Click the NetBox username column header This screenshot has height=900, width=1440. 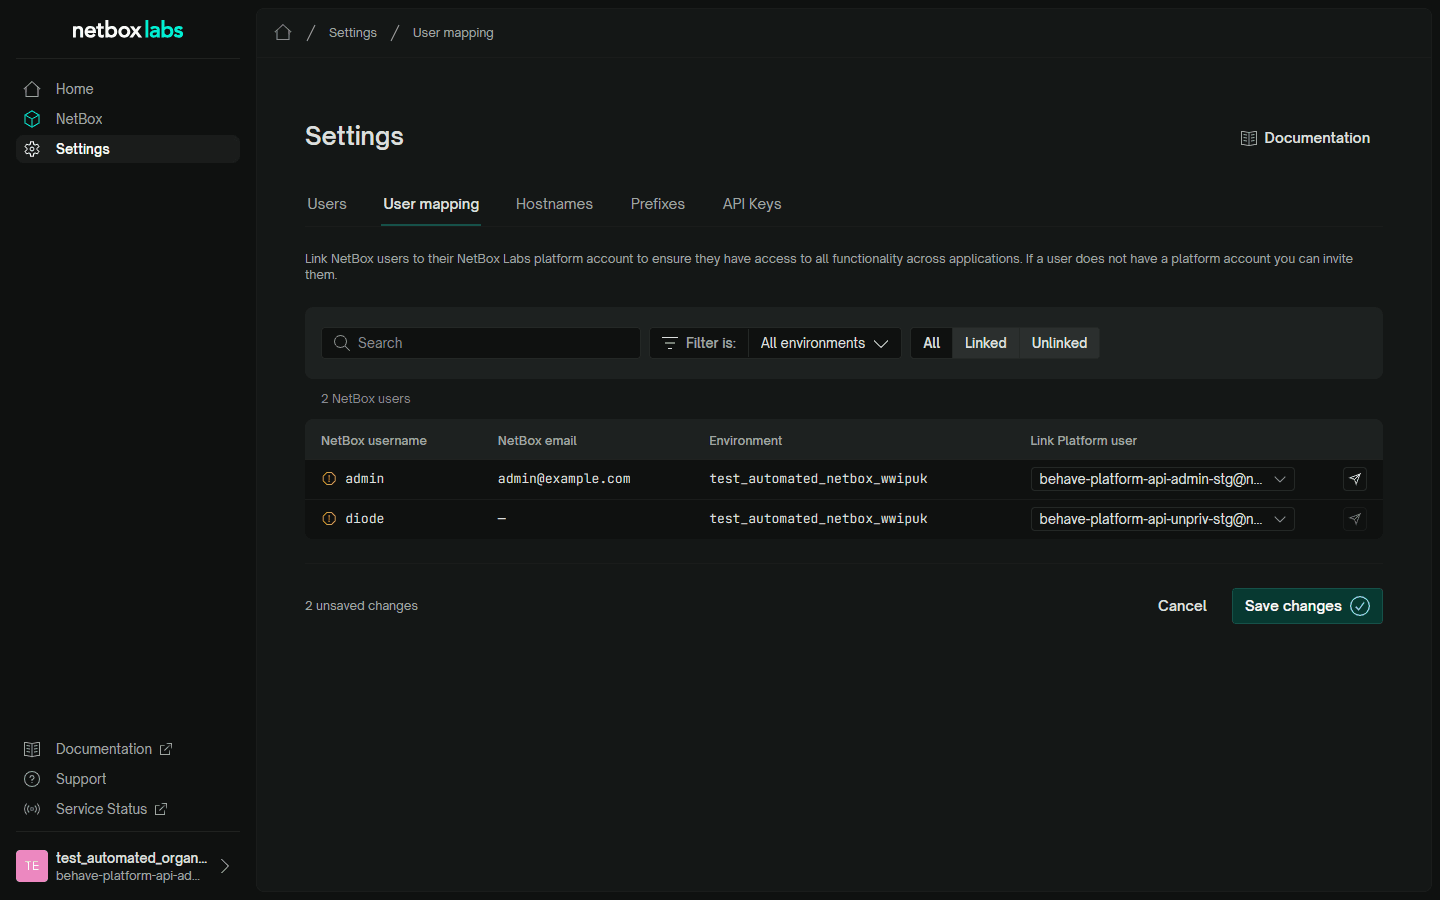tap(374, 441)
